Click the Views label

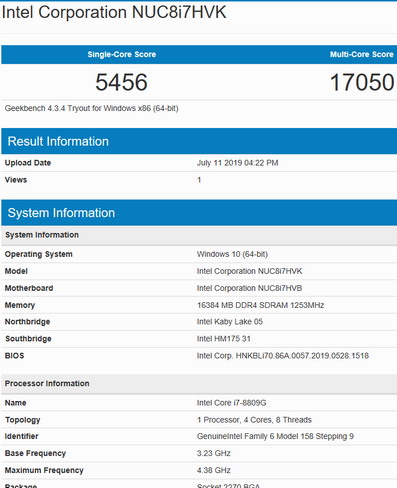click(16, 180)
